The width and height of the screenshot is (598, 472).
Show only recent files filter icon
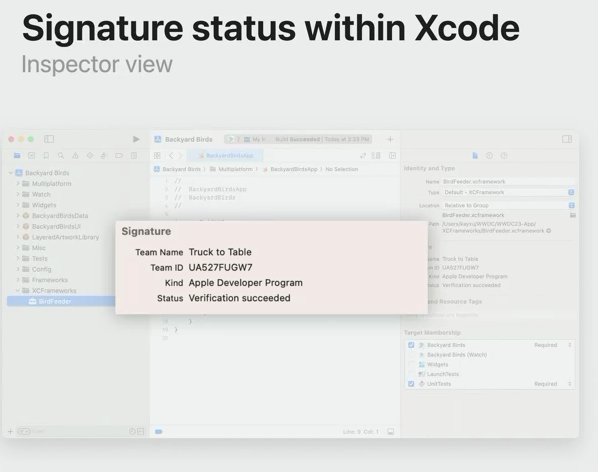pyautogui.click(x=132, y=432)
